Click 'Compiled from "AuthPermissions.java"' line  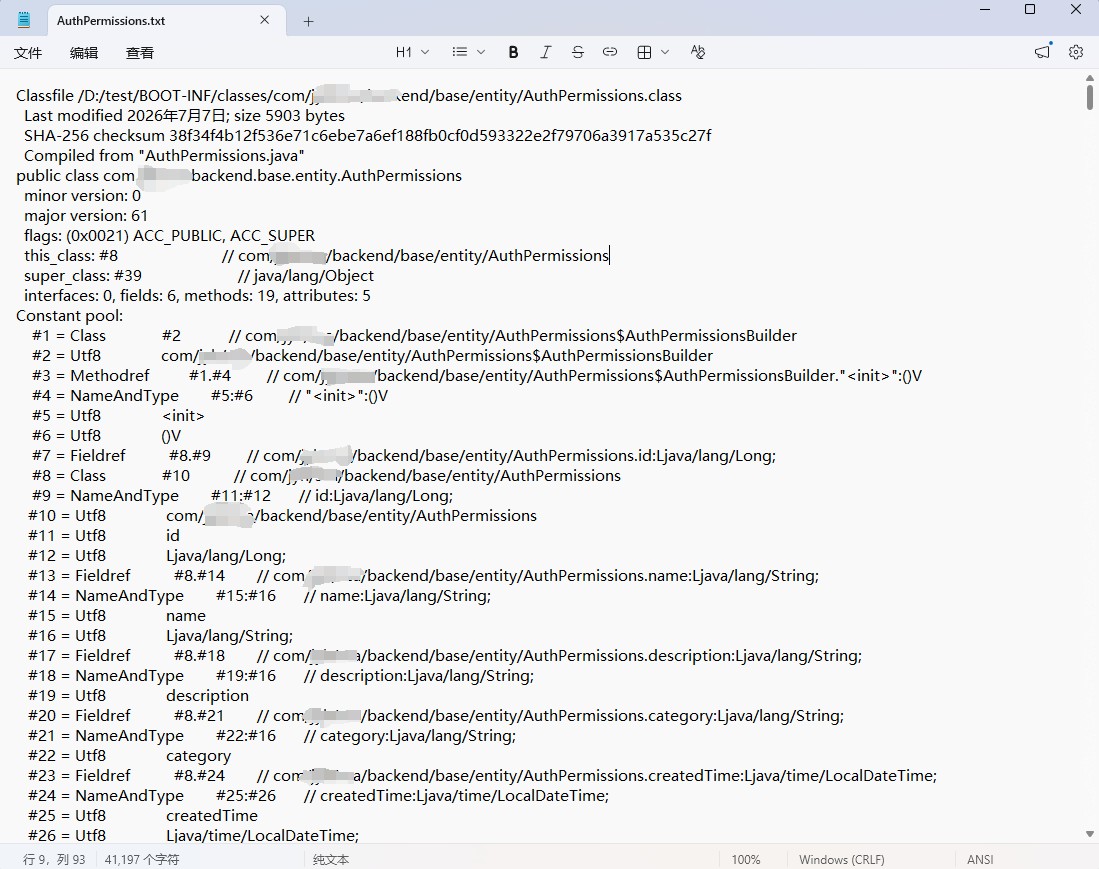pyautogui.click(x=164, y=156)
